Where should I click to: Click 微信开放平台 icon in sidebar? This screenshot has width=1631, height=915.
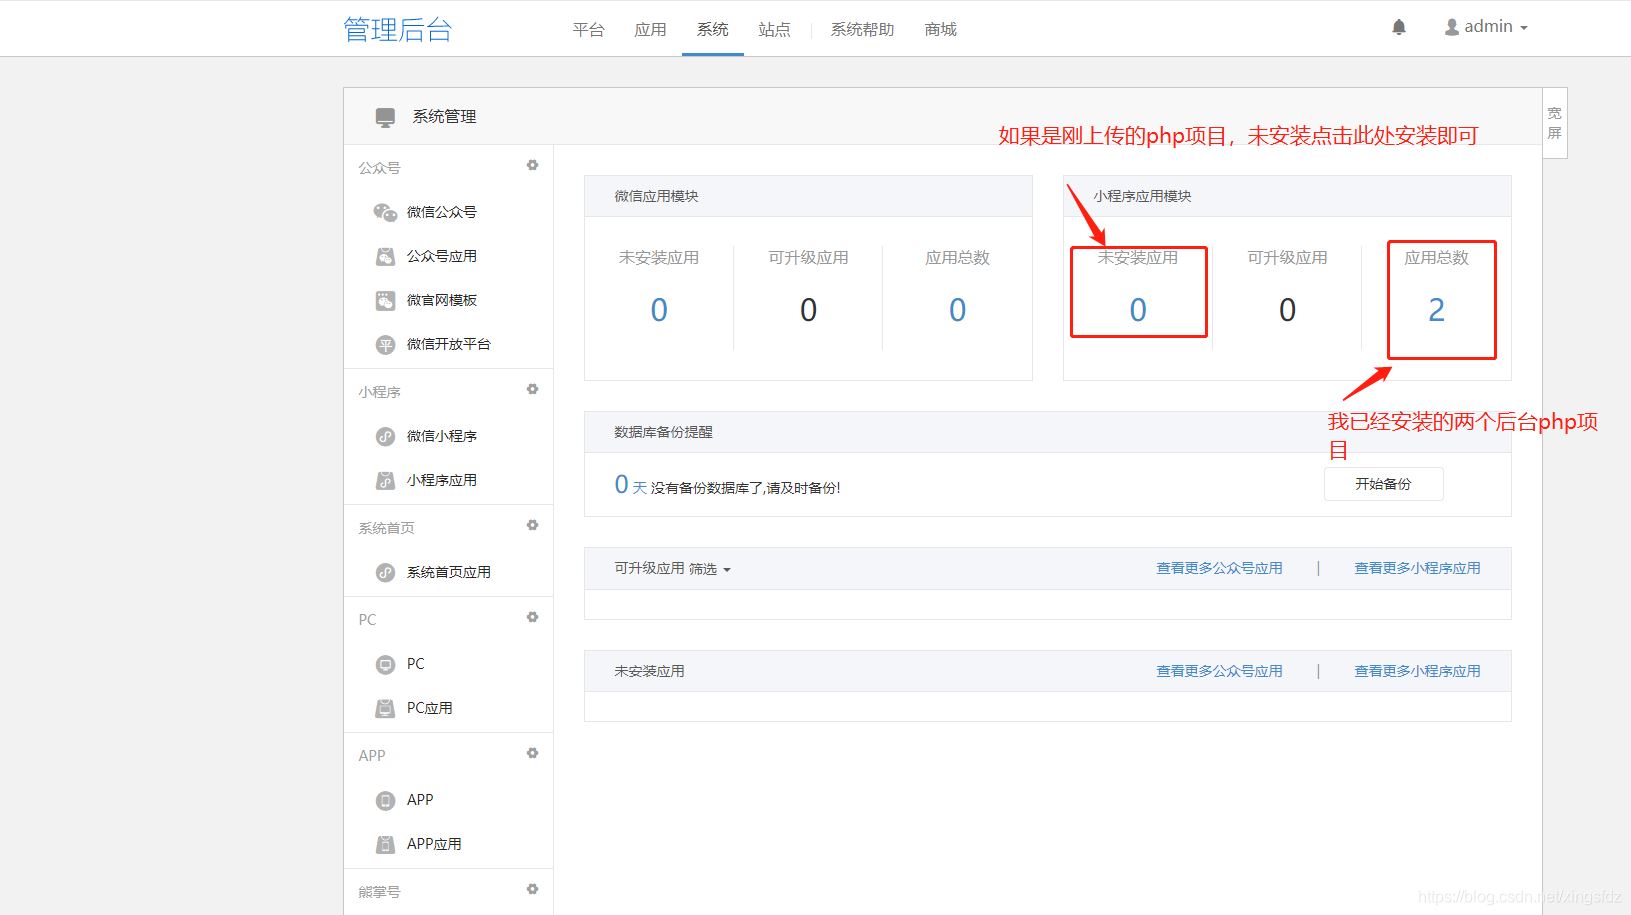pos(385,345)
